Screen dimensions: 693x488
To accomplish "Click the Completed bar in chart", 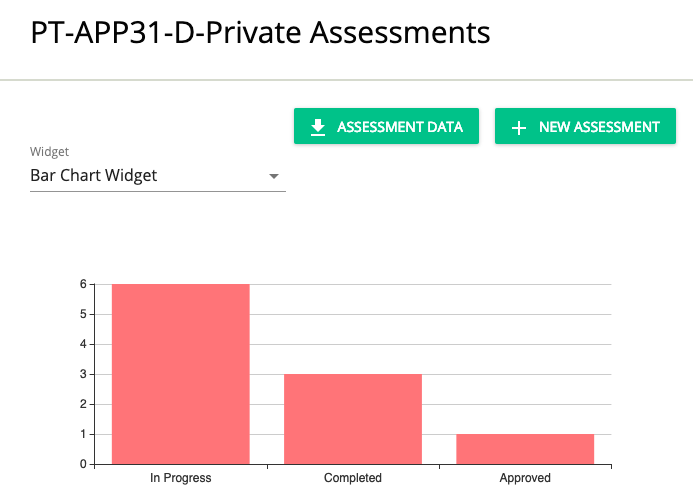I will 353,419.
